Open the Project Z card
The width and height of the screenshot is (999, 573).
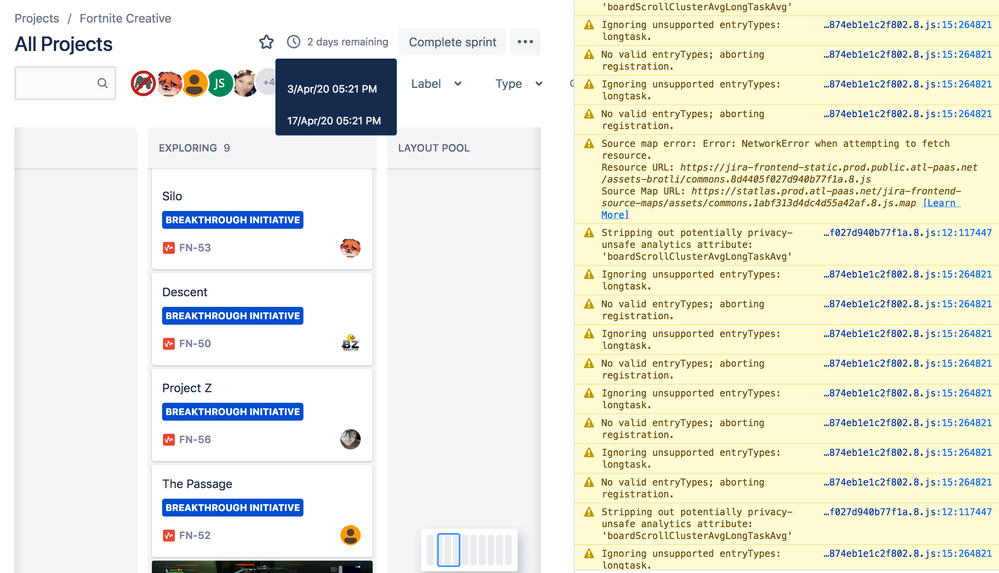(x=262, y=415)
